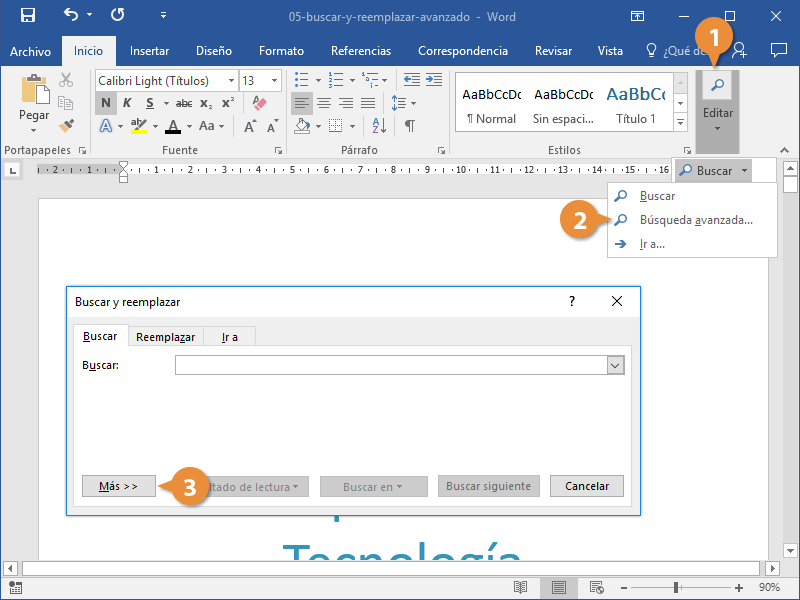Open the font name dropdown
The image size is (800, 600).
[232, 81]
